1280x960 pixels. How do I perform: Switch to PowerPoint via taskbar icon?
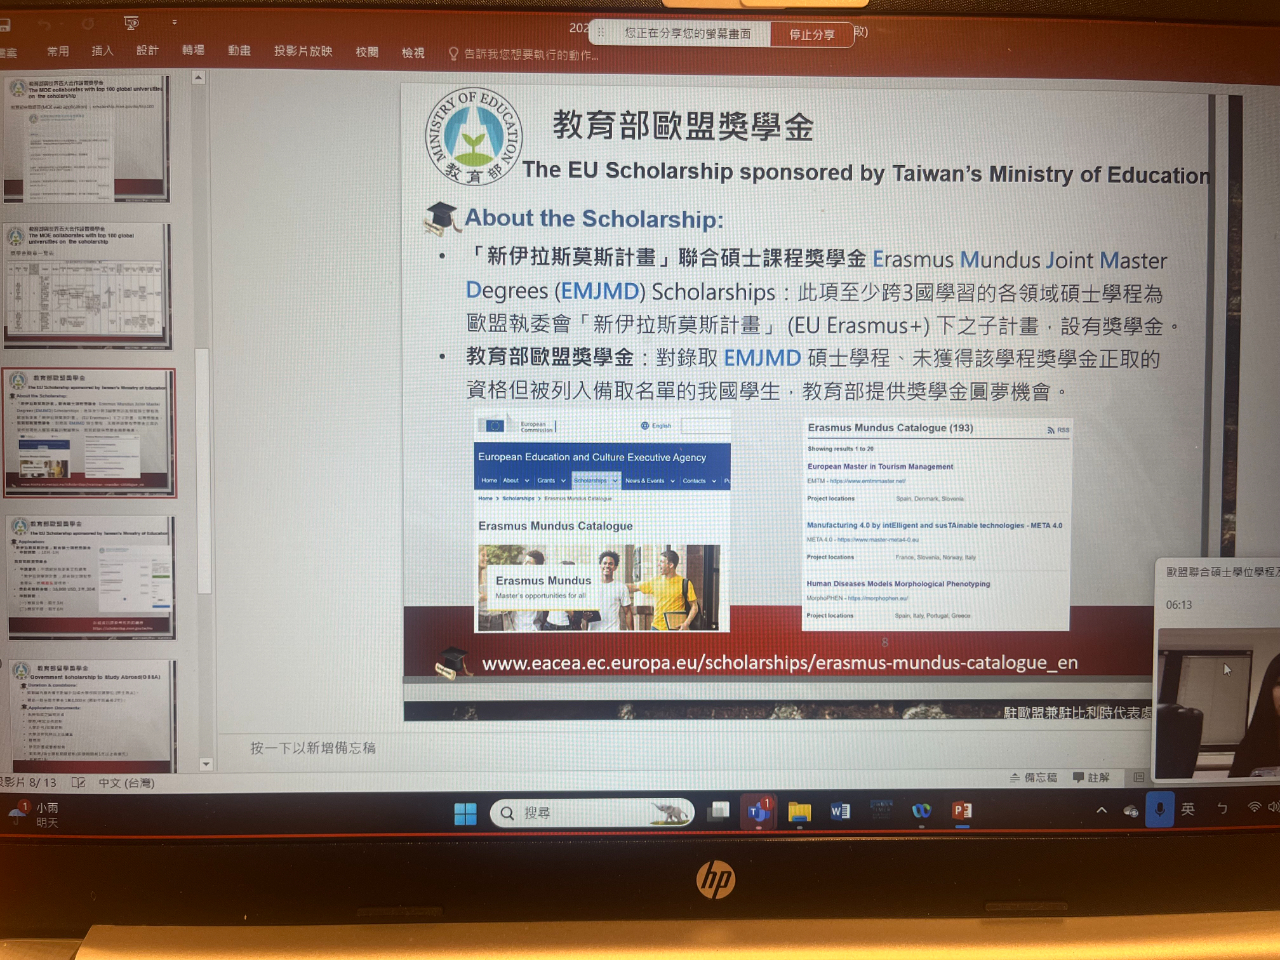click(962, 811)
